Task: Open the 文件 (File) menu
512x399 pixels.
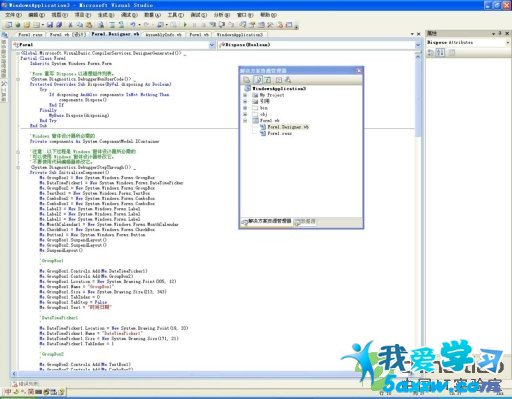Action: 13,15
